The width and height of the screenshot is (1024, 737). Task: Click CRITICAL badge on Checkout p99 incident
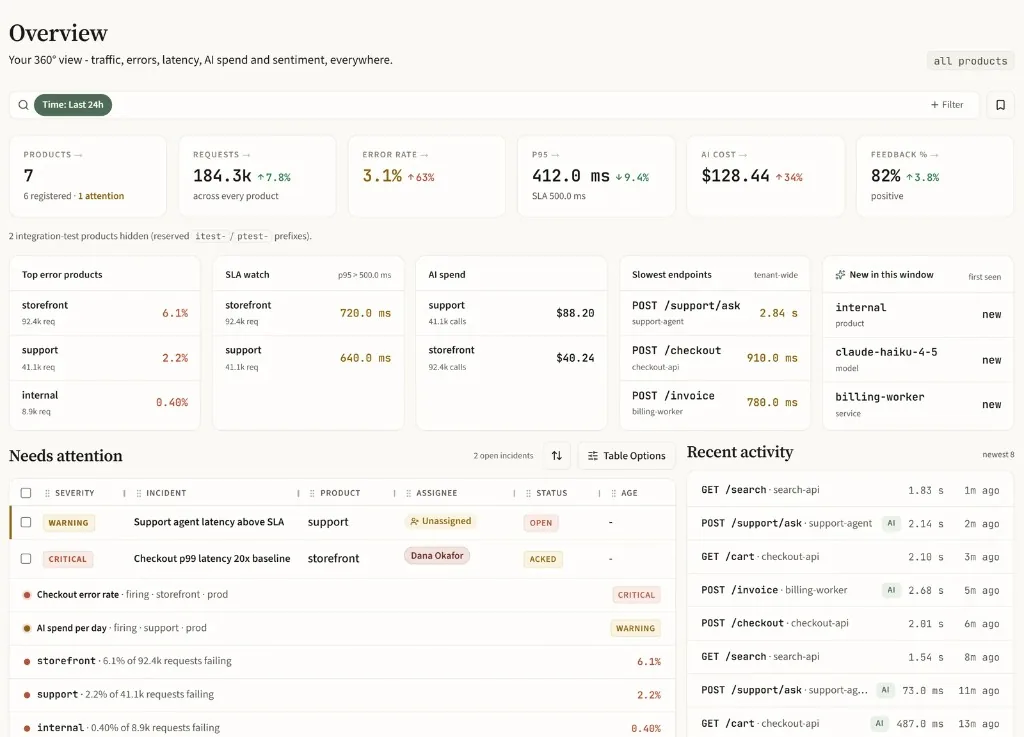point(67,559)
